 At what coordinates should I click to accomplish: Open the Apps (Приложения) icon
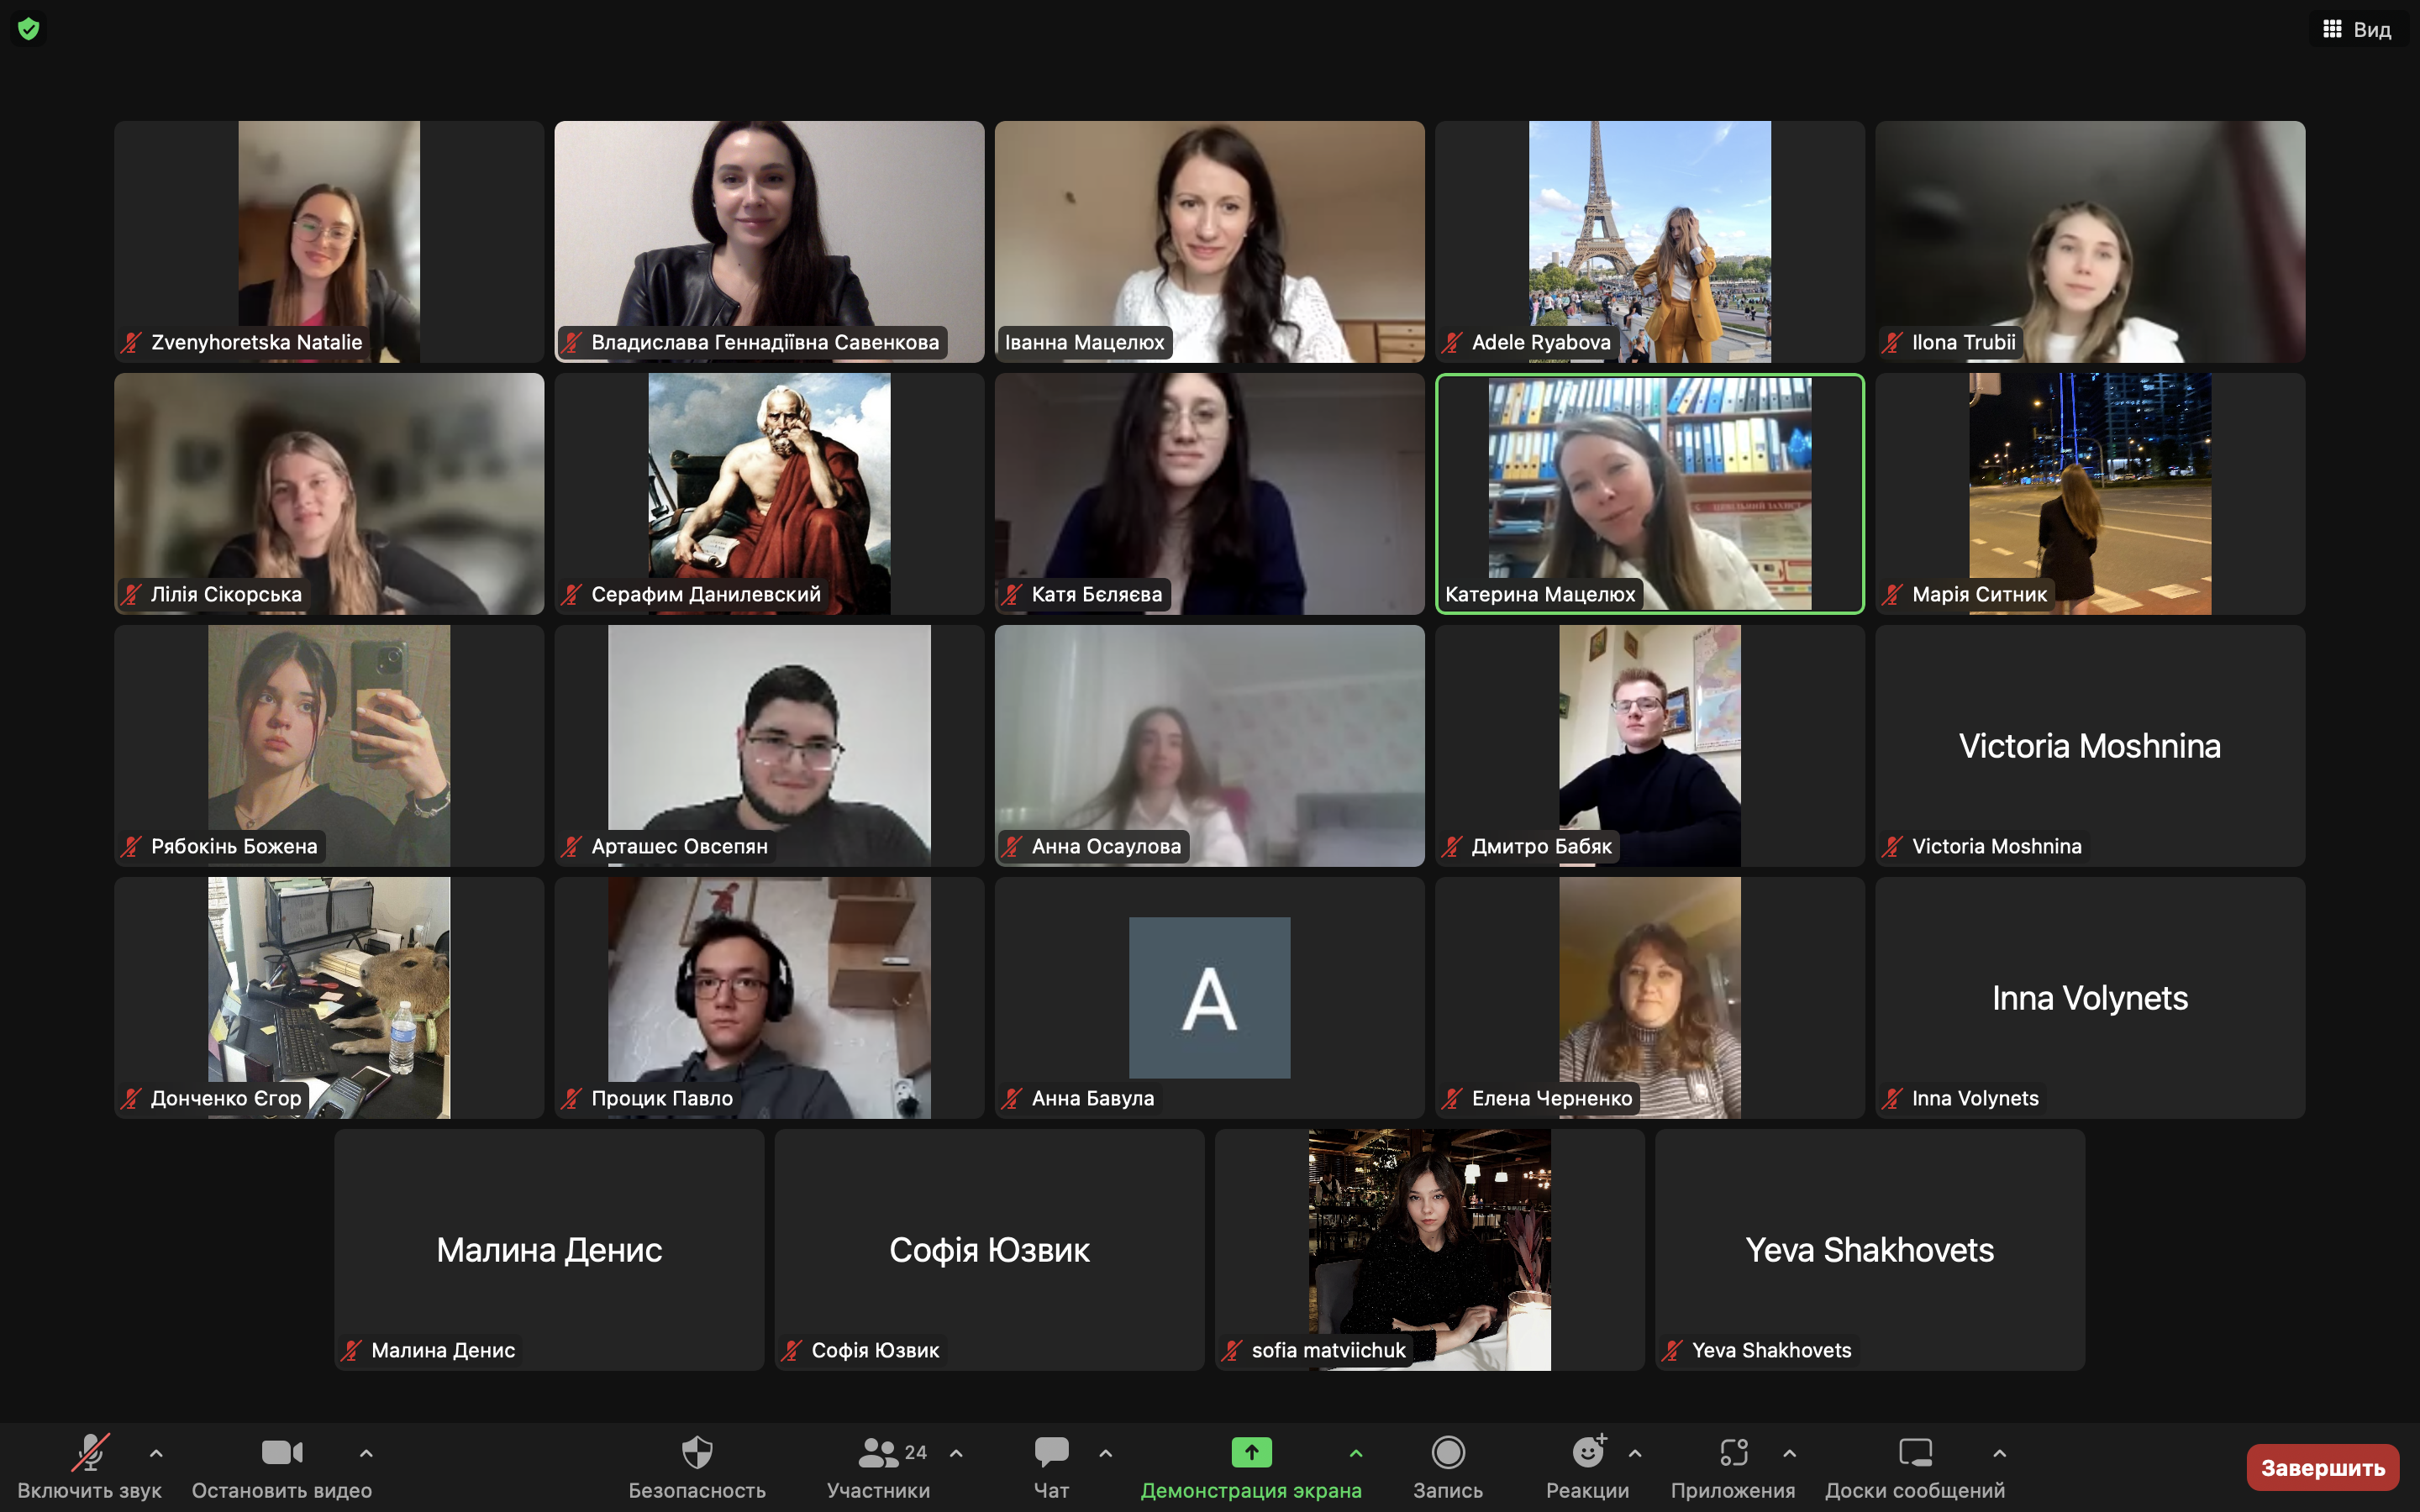tap(1733, 1452)
